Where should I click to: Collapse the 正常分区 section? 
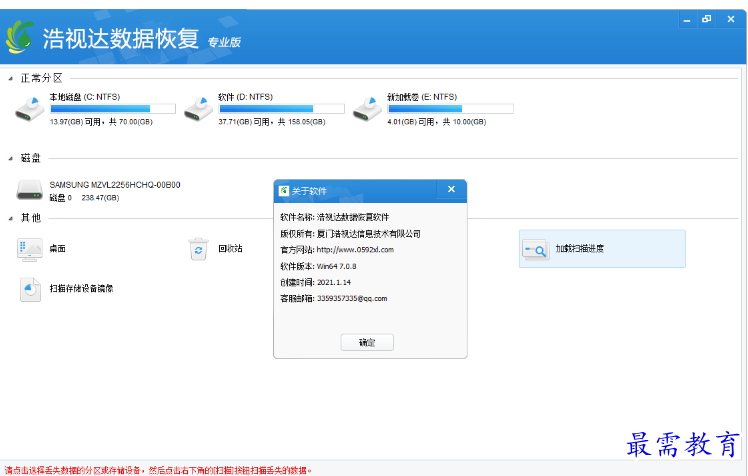10,79
